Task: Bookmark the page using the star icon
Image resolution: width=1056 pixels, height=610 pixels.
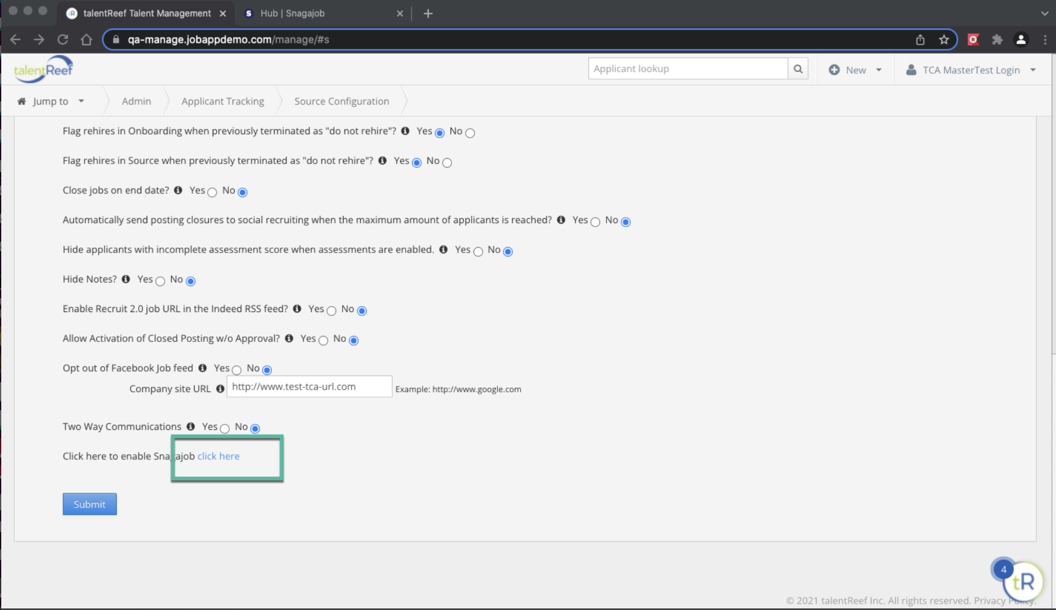Action: [944, 39]
